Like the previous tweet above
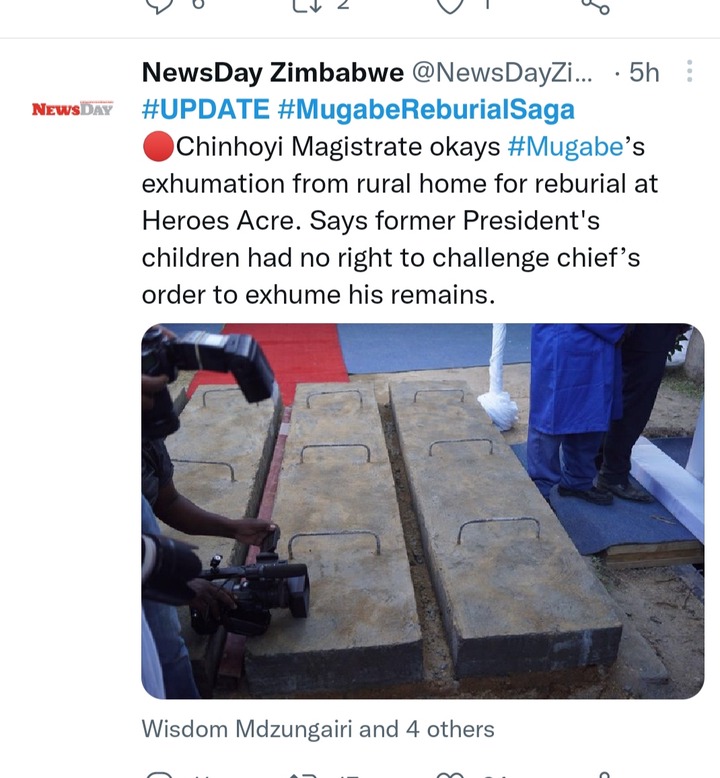 pyautogui.click(x=450, y=5)
